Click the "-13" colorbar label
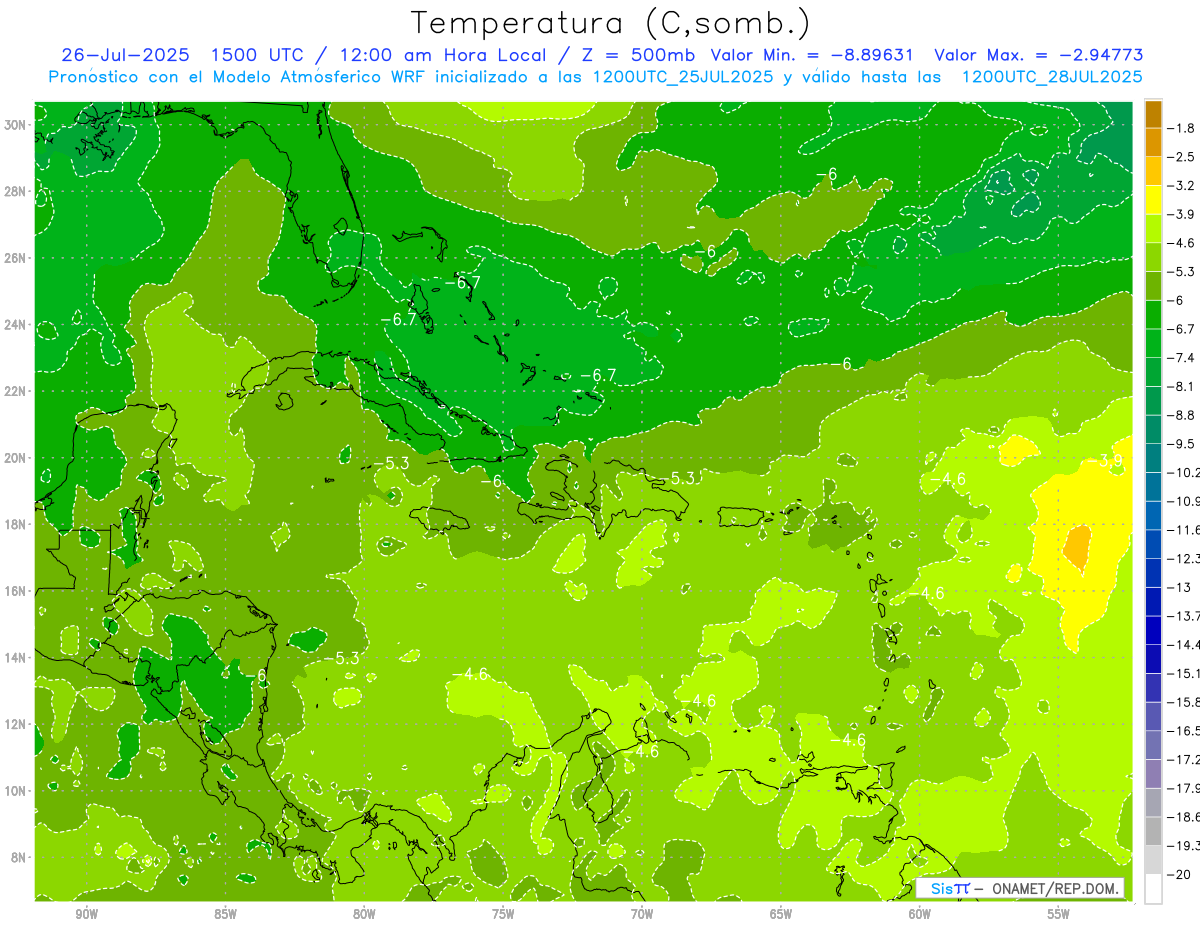 (x=1180, y=587)
